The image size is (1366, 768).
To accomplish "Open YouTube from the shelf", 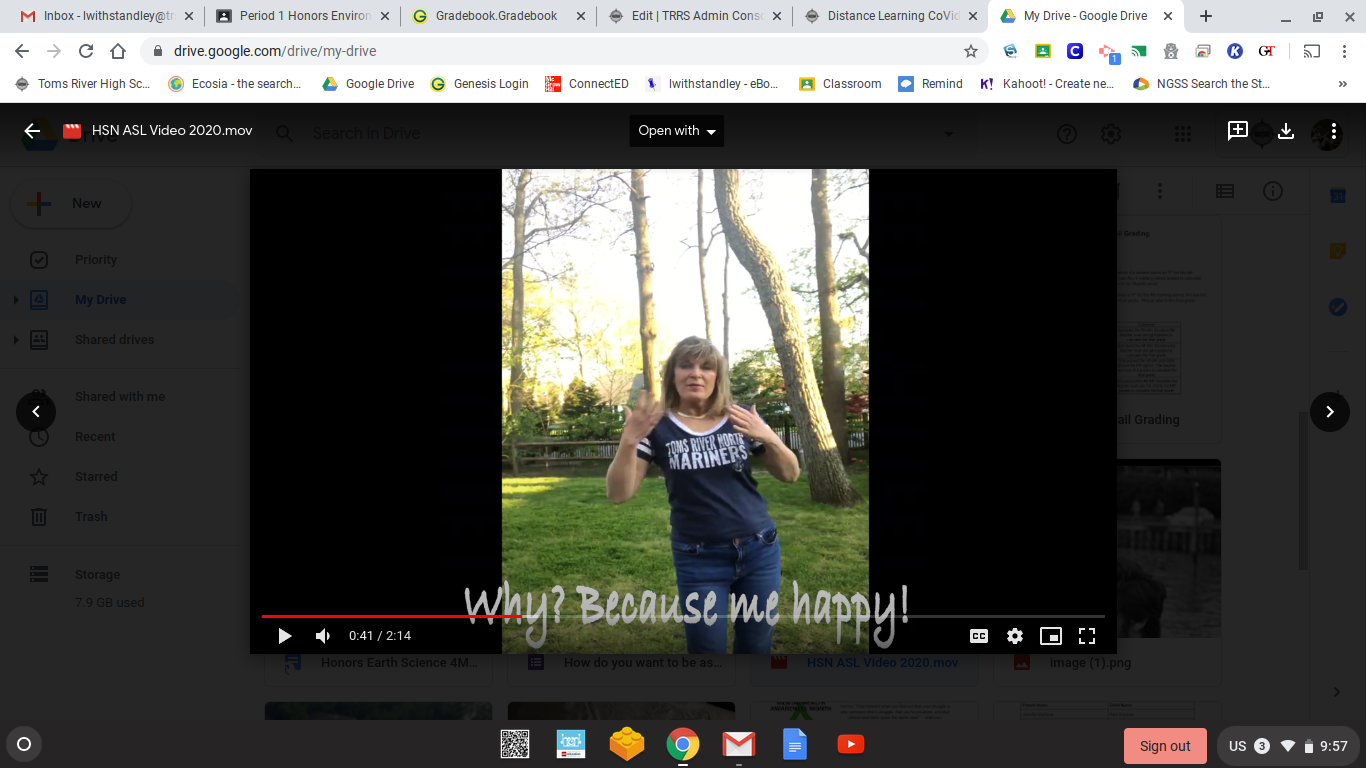I will (x=851, y=744).
